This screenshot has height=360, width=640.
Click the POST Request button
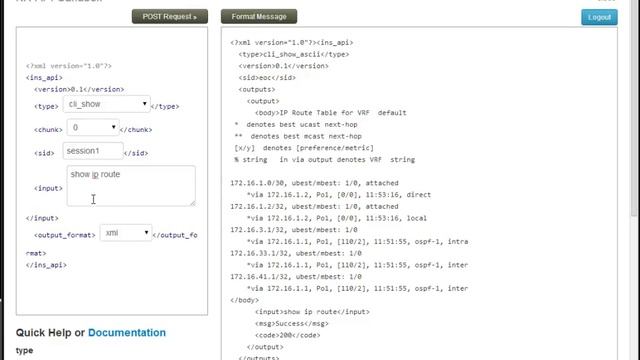(x=170, y=17)
